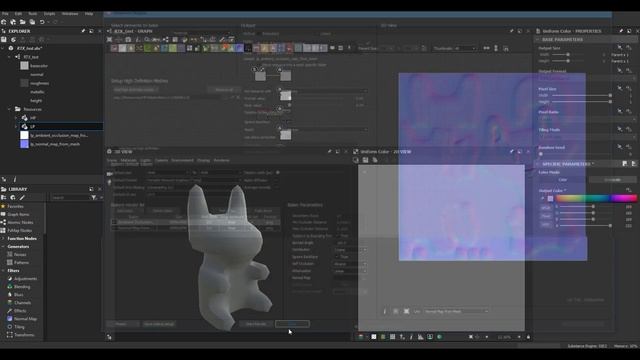This screenshot has height=360, width=640.
Task: Click the refresh icon in Explorer toolbar
Action: click(x=13, y=40)
